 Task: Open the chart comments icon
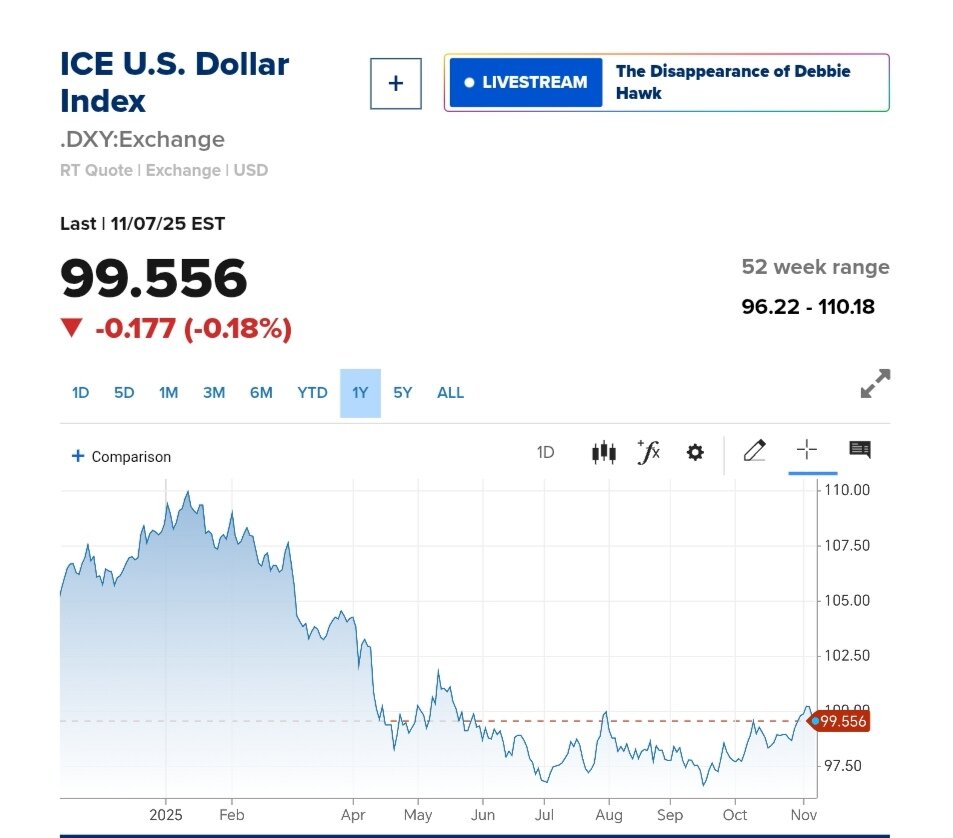pos(860,450)
